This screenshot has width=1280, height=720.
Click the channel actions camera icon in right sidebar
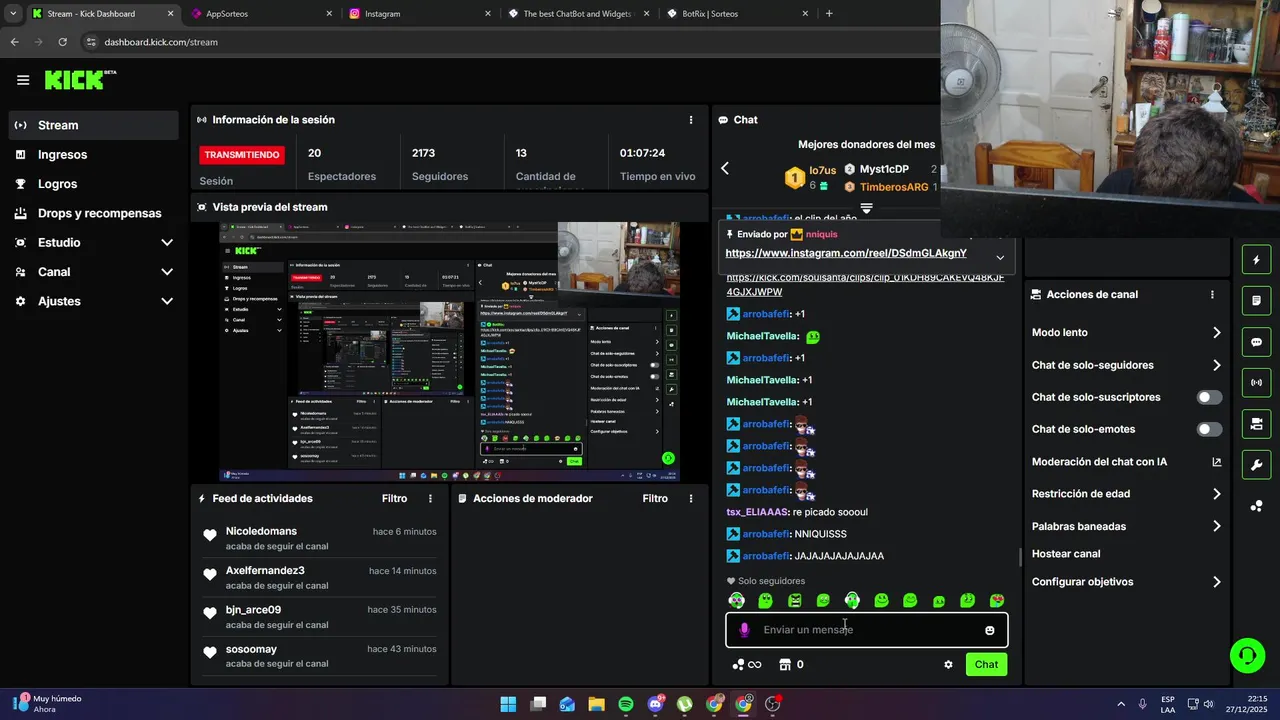tap(1256, 424)
